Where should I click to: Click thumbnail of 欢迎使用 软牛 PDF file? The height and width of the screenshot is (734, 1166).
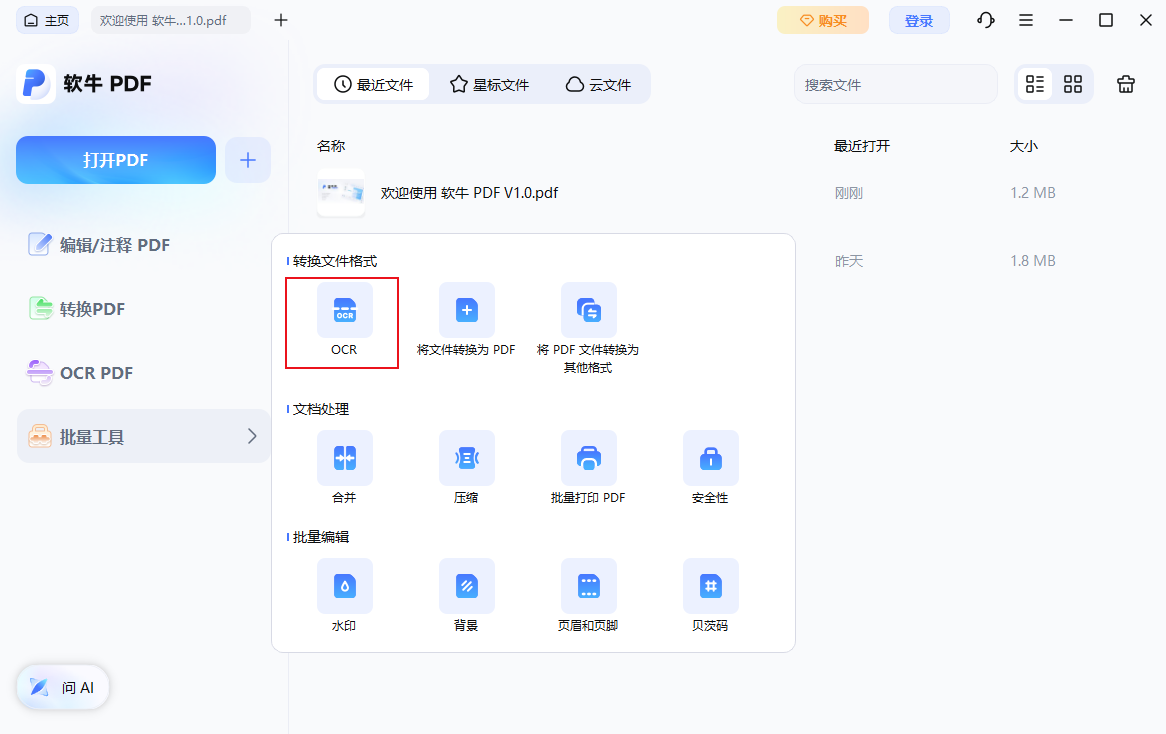341,193
